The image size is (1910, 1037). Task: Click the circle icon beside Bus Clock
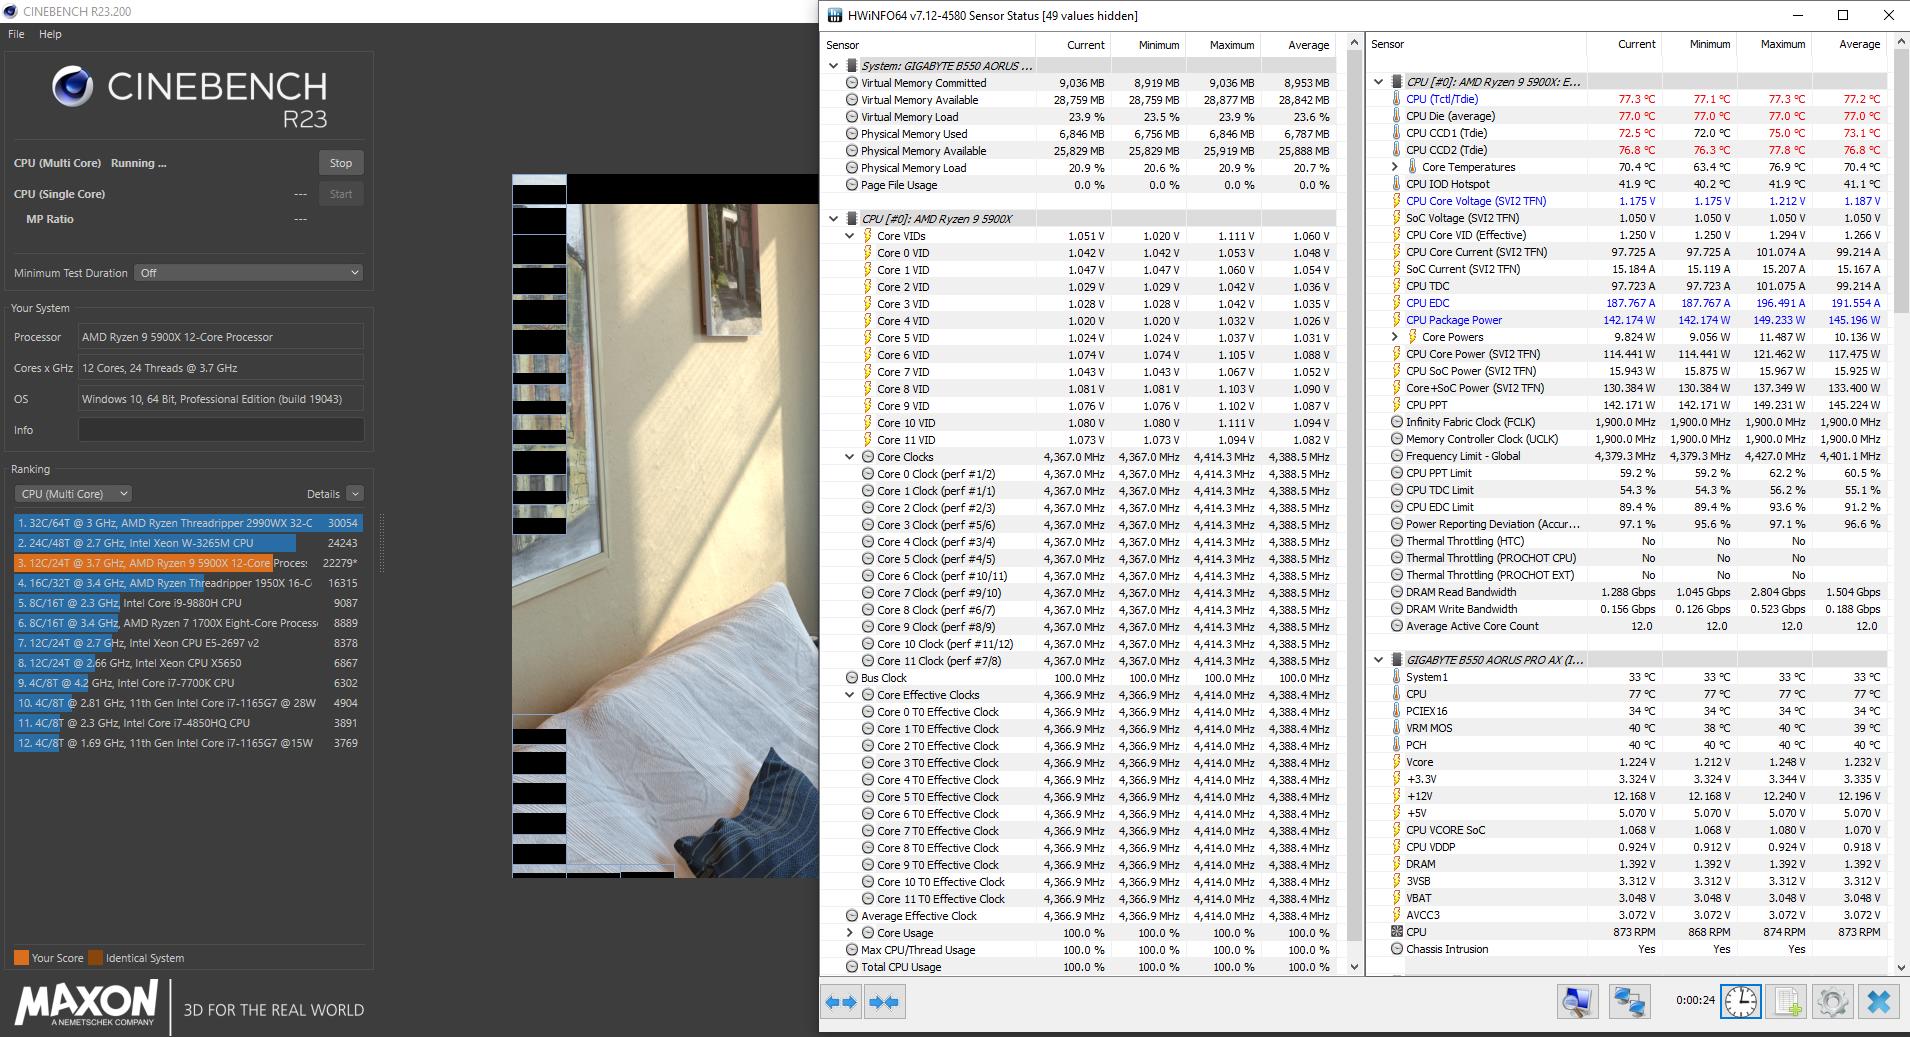[852, 678]
